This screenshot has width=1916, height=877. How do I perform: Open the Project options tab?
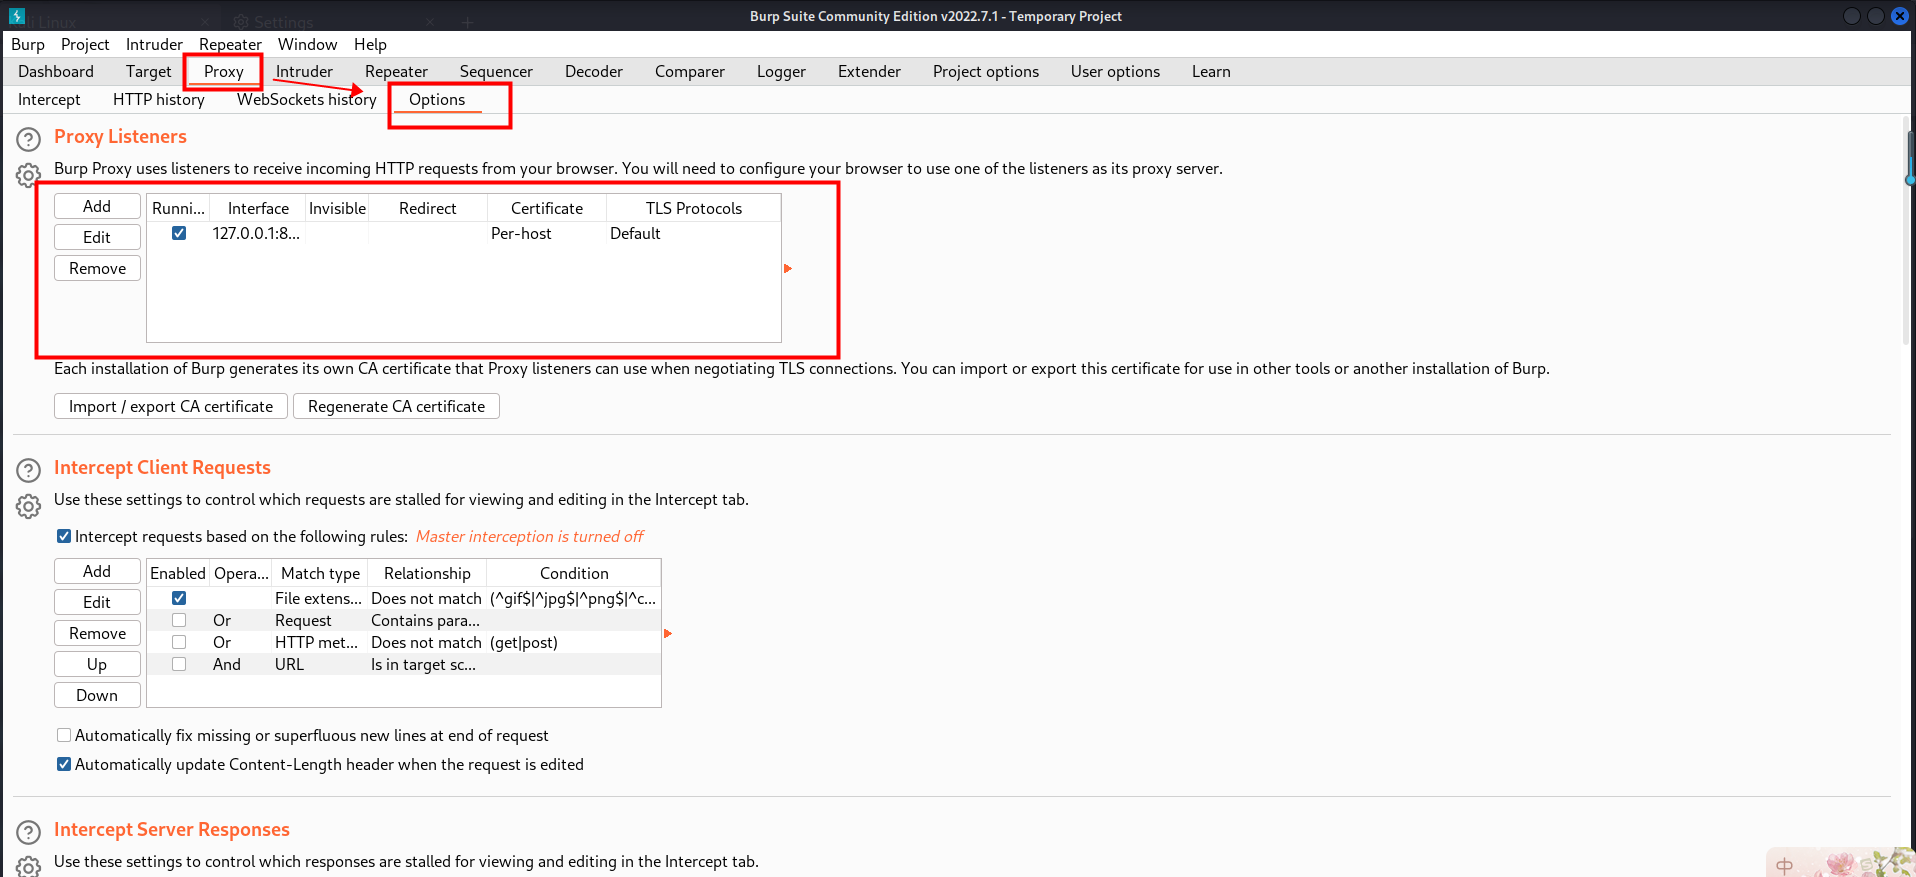coord(986,71)
